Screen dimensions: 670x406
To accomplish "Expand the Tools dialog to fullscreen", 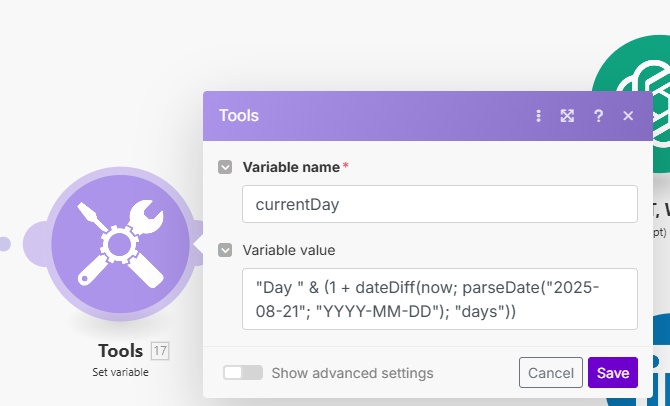I will pyautogui.click(x=567, y=116).
